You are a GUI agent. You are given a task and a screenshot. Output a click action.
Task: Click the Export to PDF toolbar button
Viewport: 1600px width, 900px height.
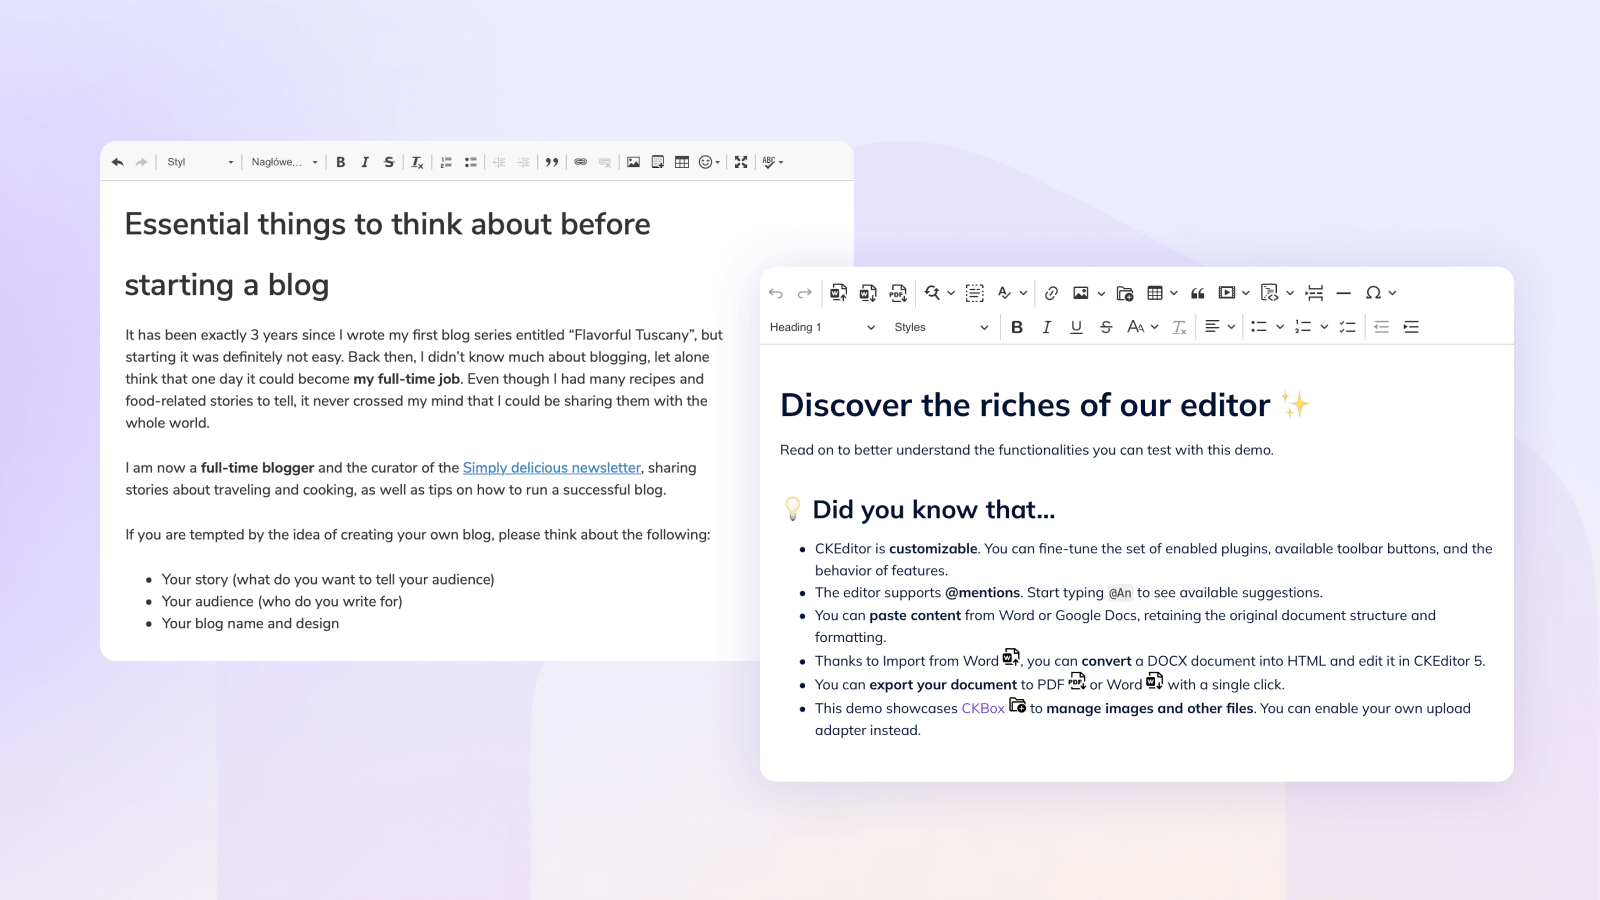pyautogui.click(x=898, y=293)
